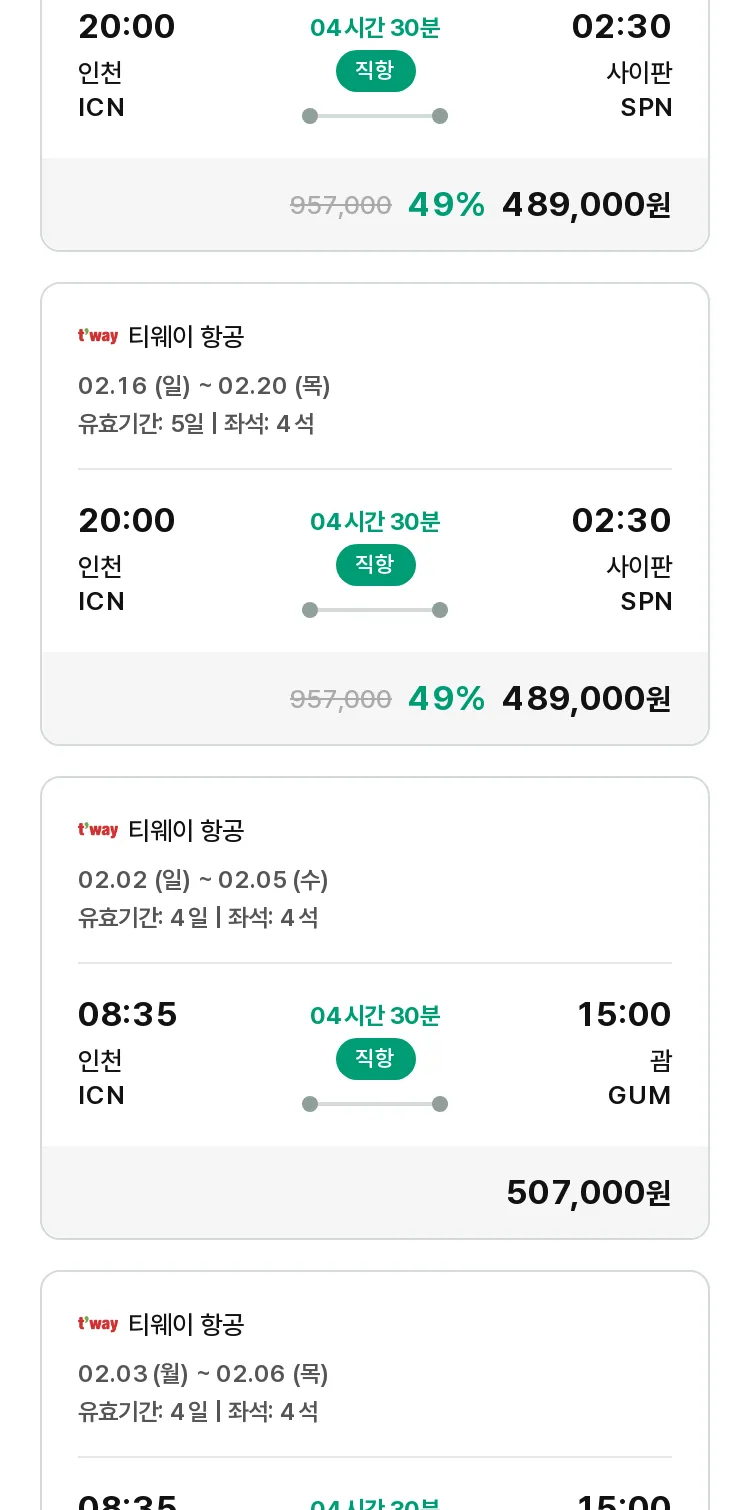Image resolution: width=750 pixels, height=1510 pixels.
Task: Select the 직항 badge on 02.16 Saipan flight
Action: click(x=375, y=565)
